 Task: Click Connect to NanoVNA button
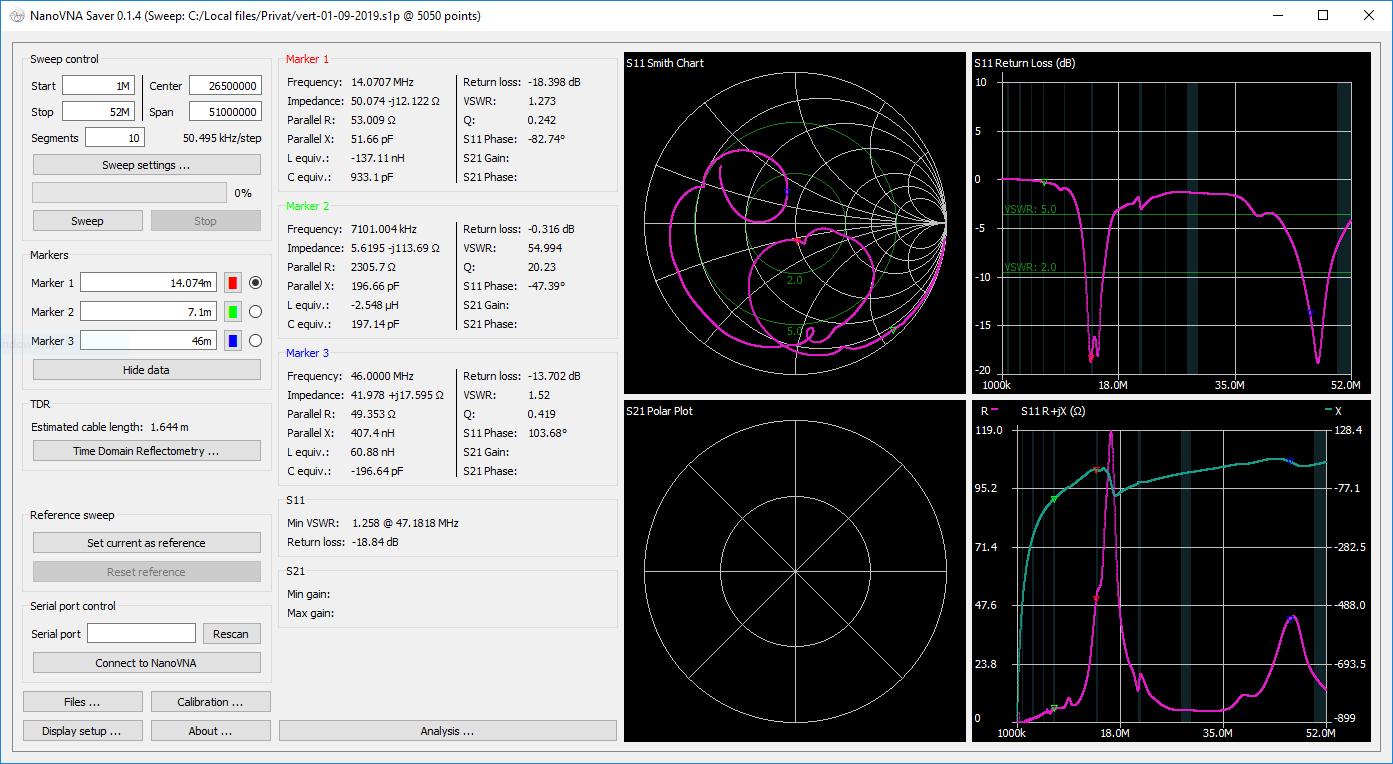146,663
